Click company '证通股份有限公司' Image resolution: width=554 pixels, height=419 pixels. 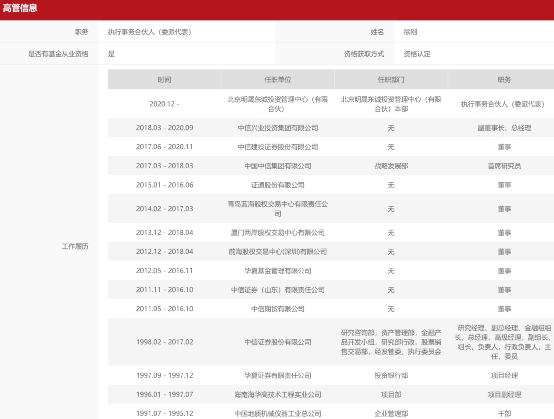click(x=278, y=185)
